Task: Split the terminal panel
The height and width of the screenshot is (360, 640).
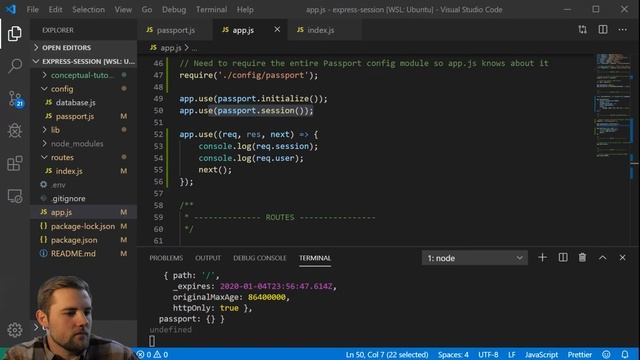Action: pyautogui.click(x=563, y=258)
